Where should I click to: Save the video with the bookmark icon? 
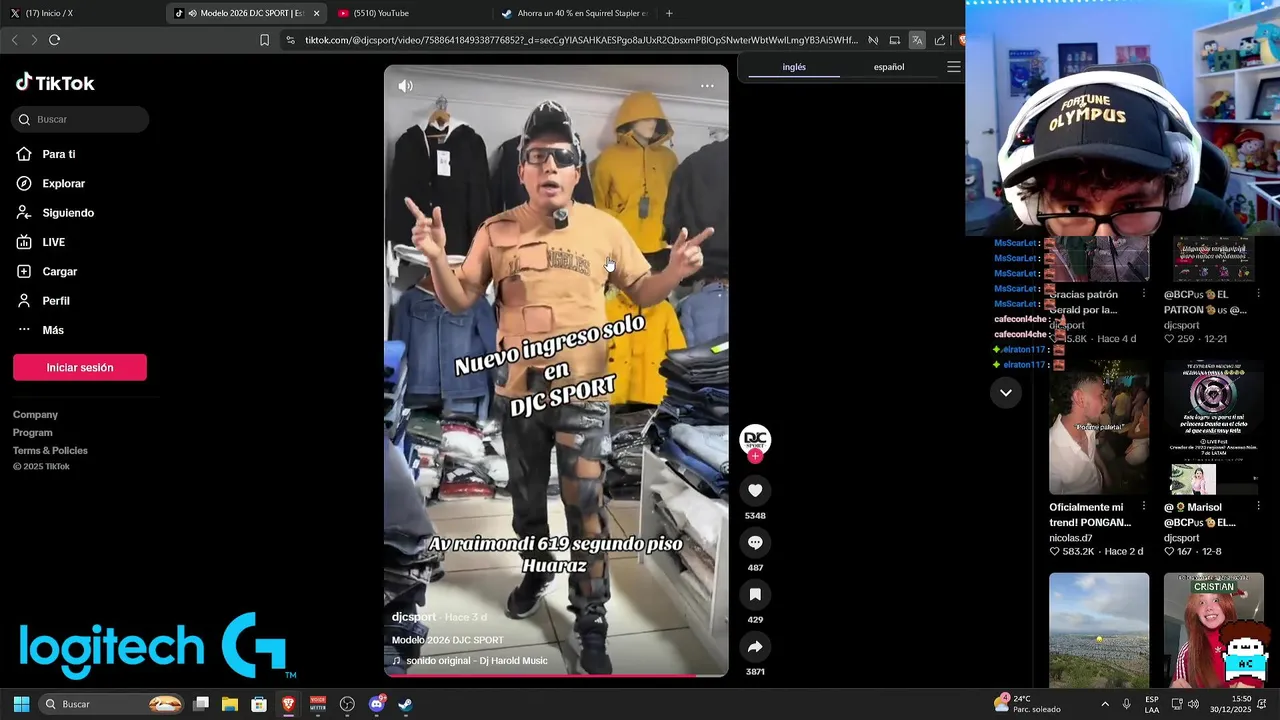click(755, 594)
